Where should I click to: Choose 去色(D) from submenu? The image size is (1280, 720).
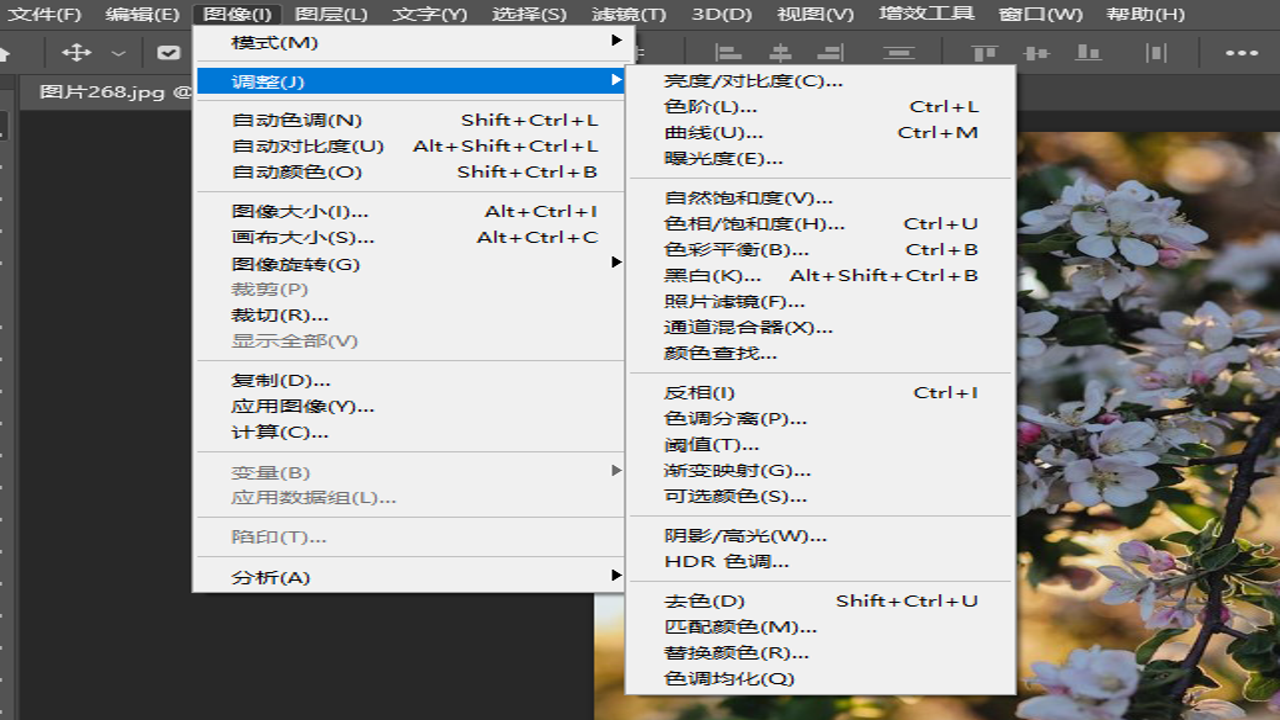(x=821, y=601)
